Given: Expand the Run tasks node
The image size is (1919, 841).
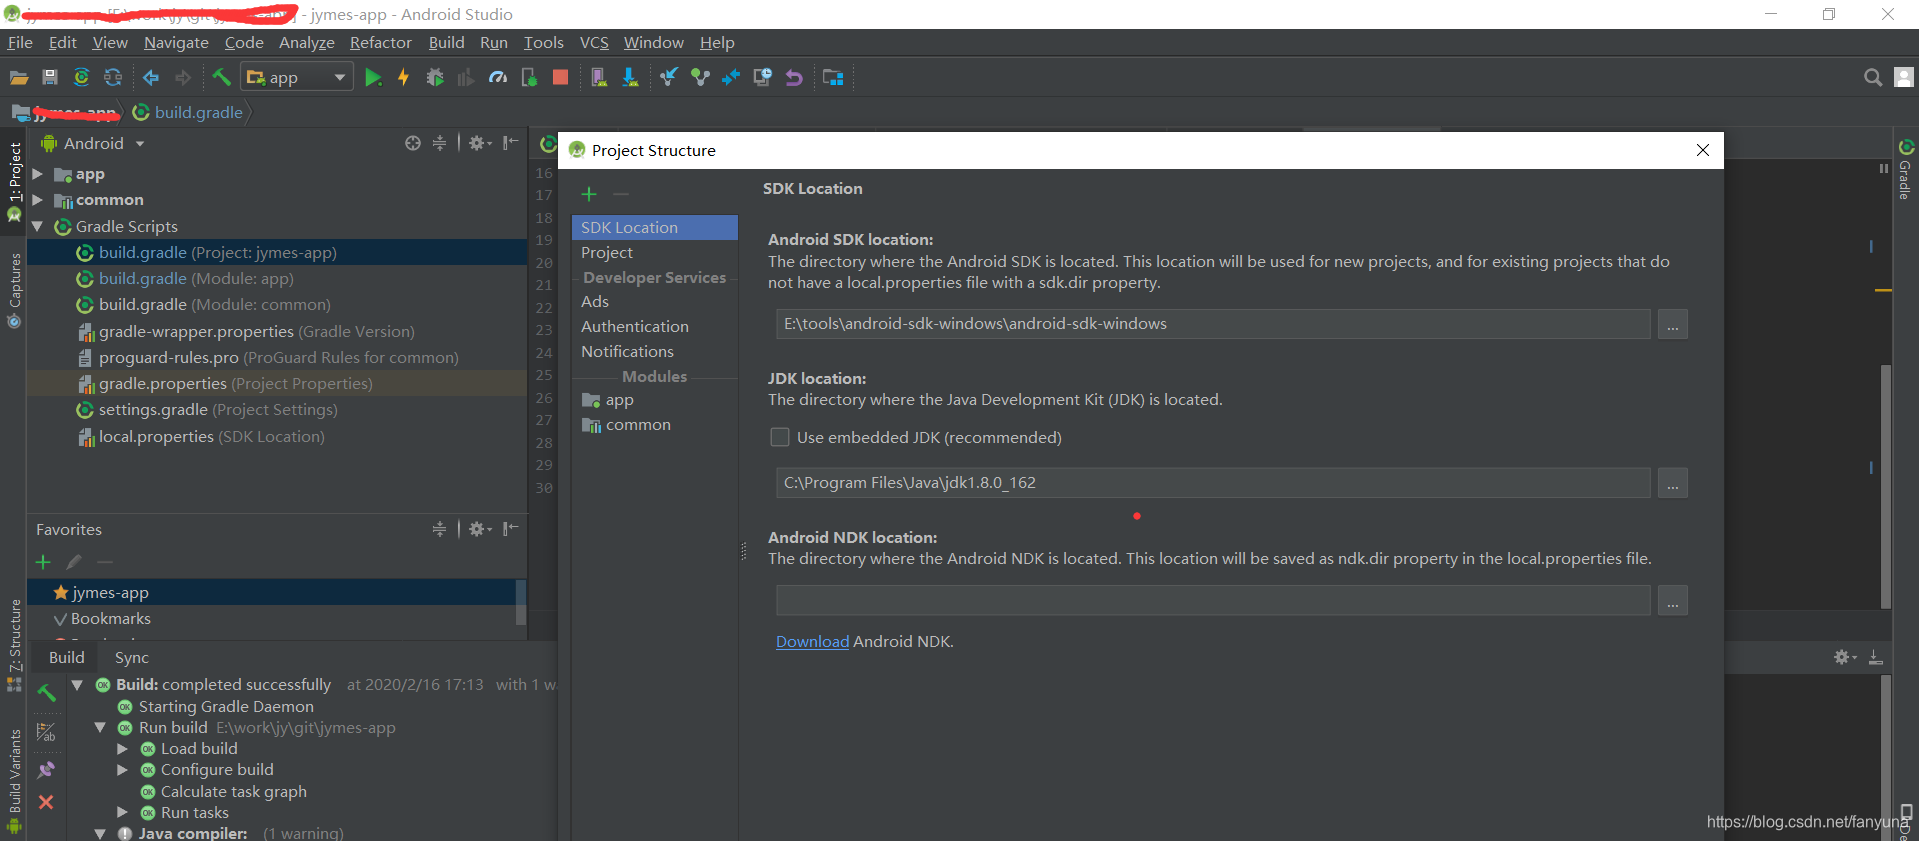Looking at the screenshot, I should 122,813.
